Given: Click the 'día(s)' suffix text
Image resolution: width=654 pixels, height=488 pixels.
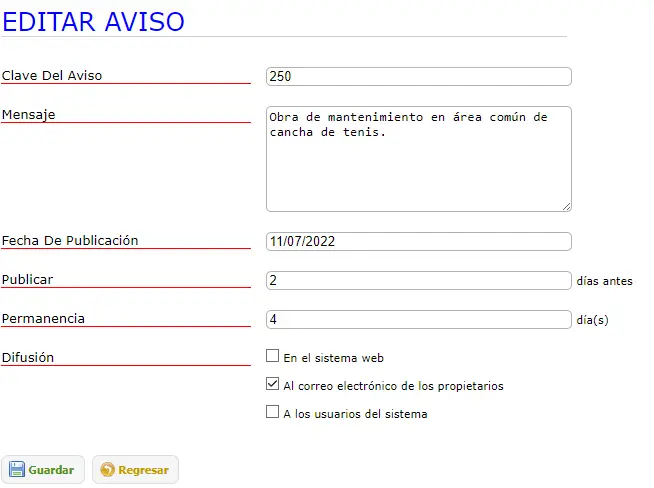Looking at the screenshot, I should click(x=592, y=320).
